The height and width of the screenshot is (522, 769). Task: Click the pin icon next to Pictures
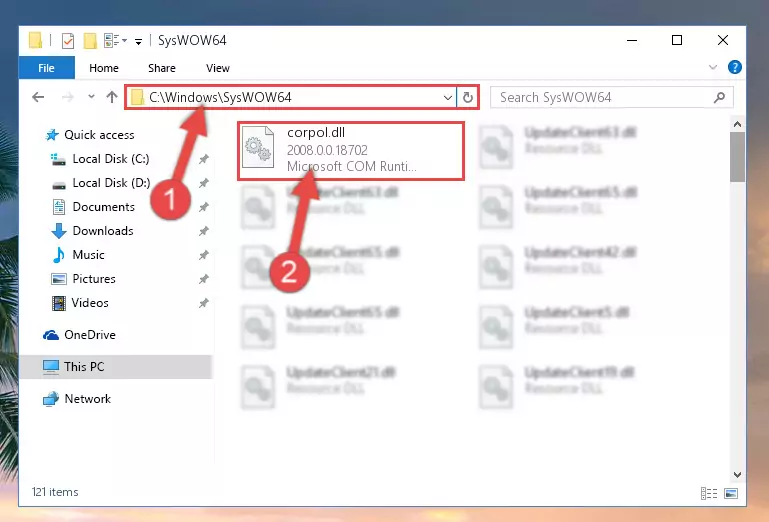pyautogui.click(x=204, y=279)
